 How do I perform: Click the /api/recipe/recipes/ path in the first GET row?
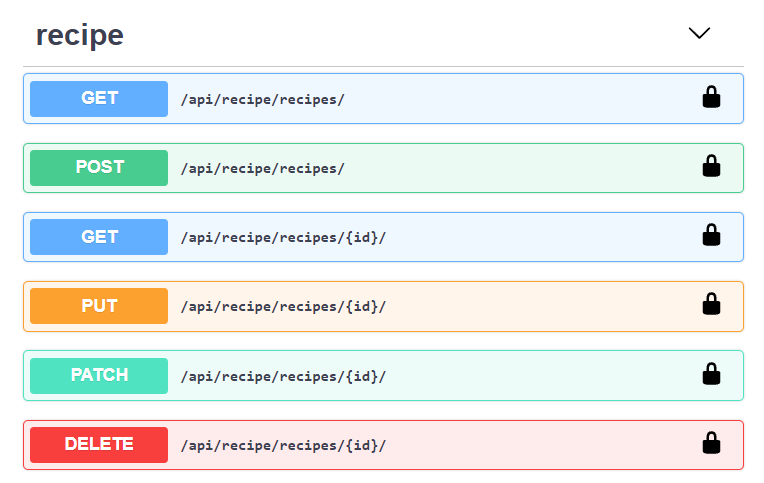(263, 99)
